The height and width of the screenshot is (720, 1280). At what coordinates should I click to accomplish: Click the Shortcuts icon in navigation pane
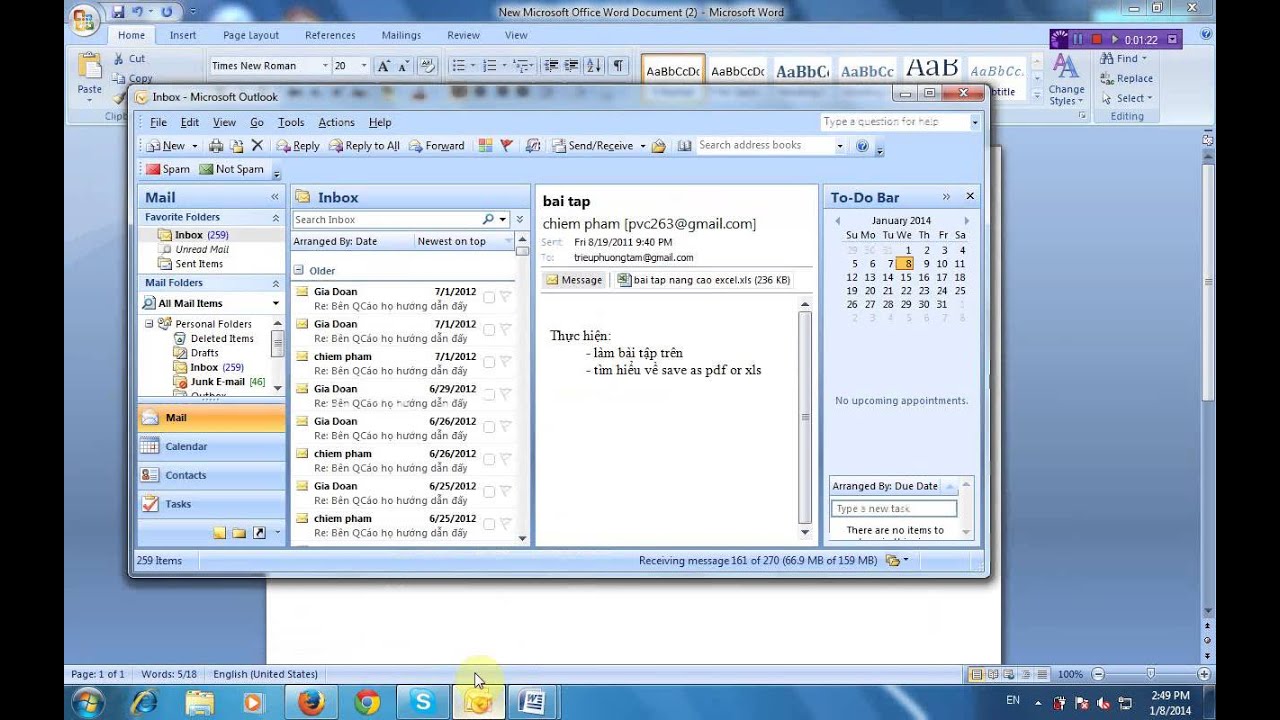(x=259, y=533)
